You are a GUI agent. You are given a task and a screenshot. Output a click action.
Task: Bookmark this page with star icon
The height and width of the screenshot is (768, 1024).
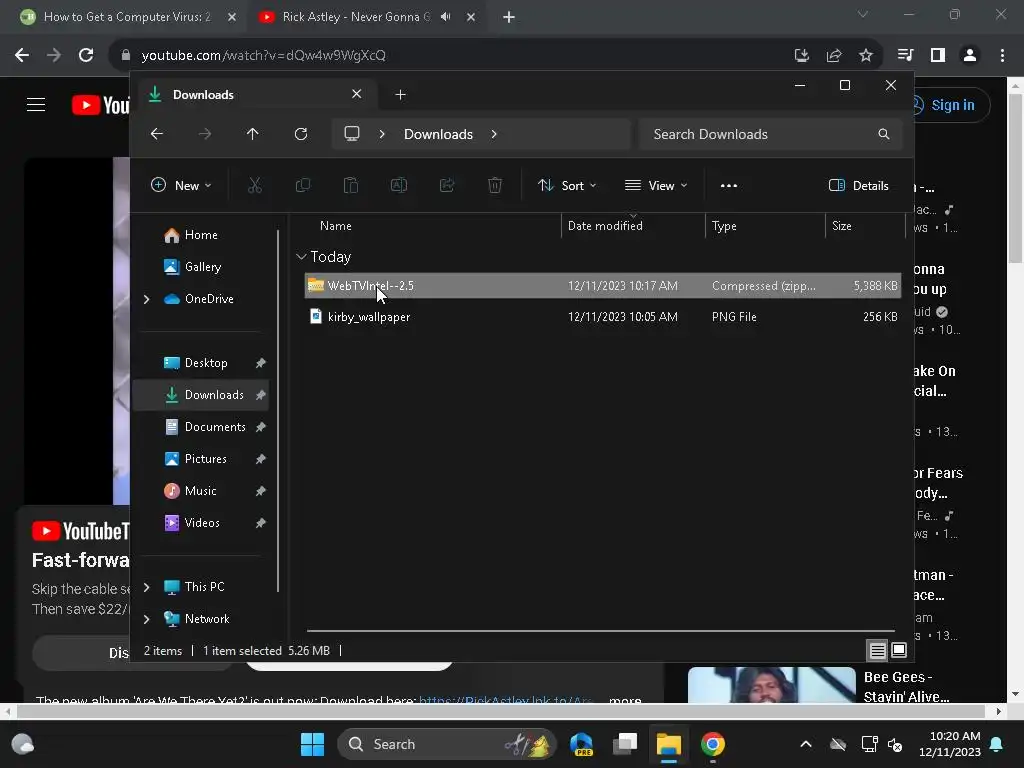(x=866, y=55)
